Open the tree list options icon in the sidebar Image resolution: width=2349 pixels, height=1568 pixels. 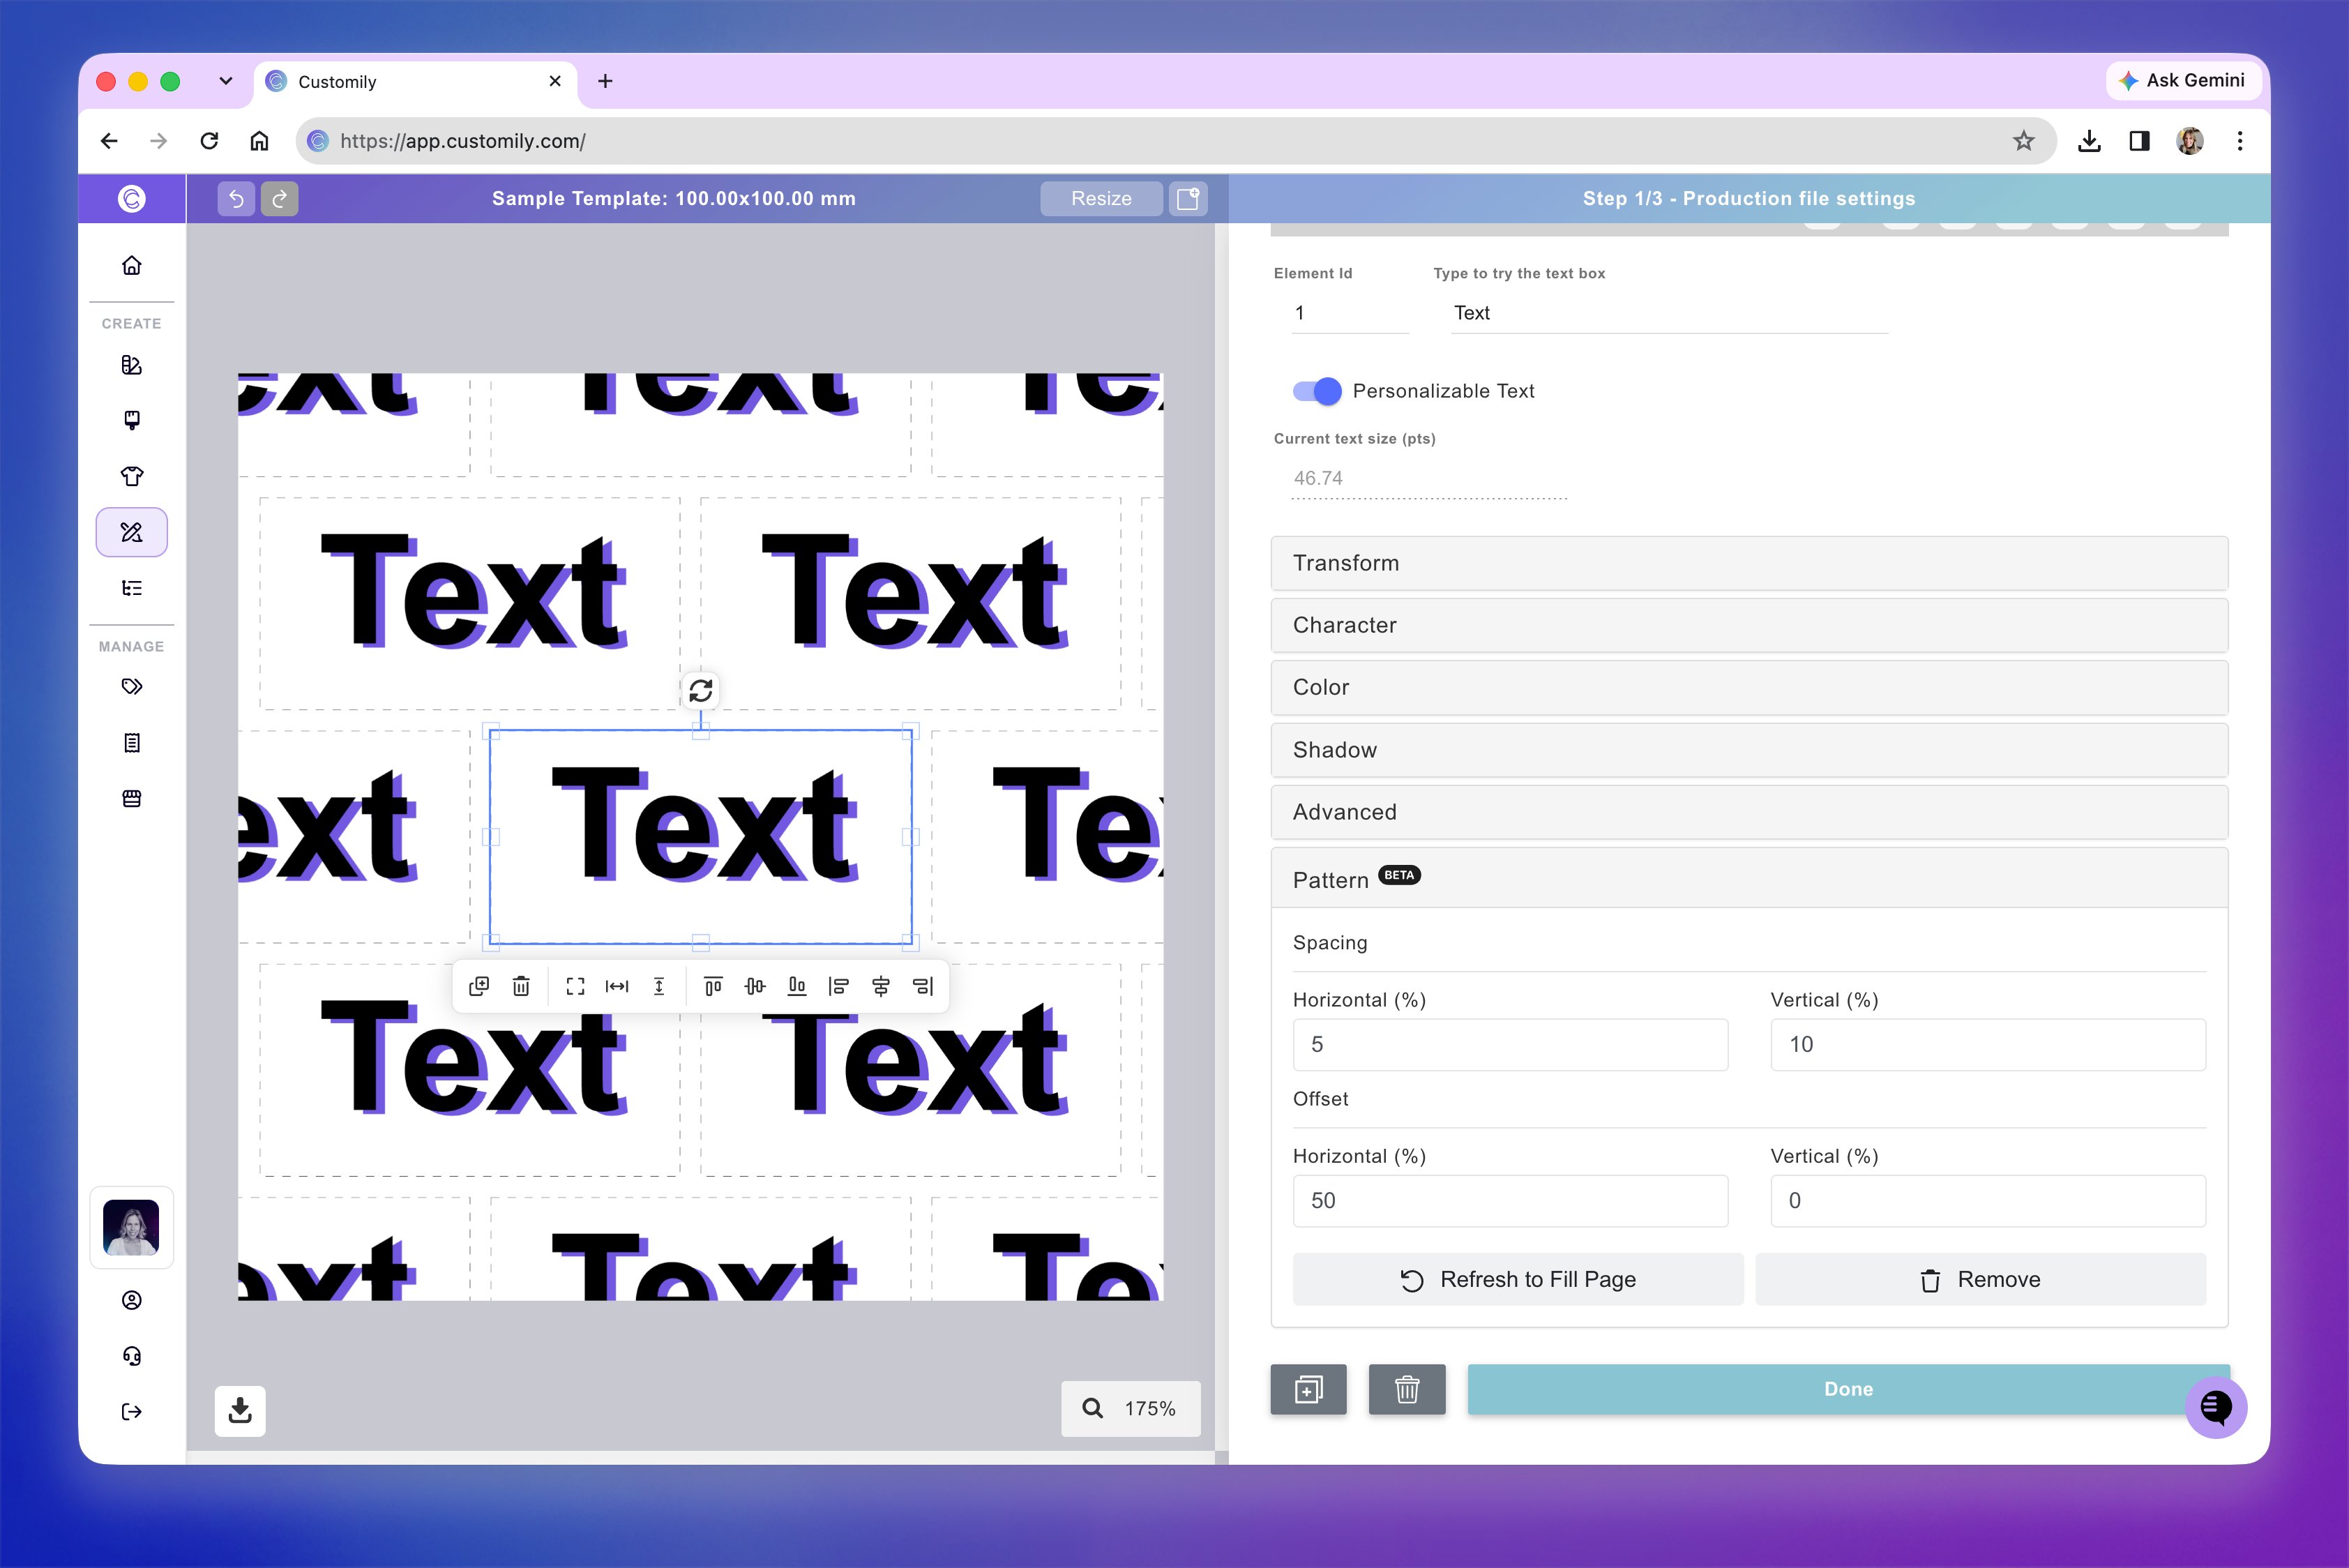(x=131, y=588)
